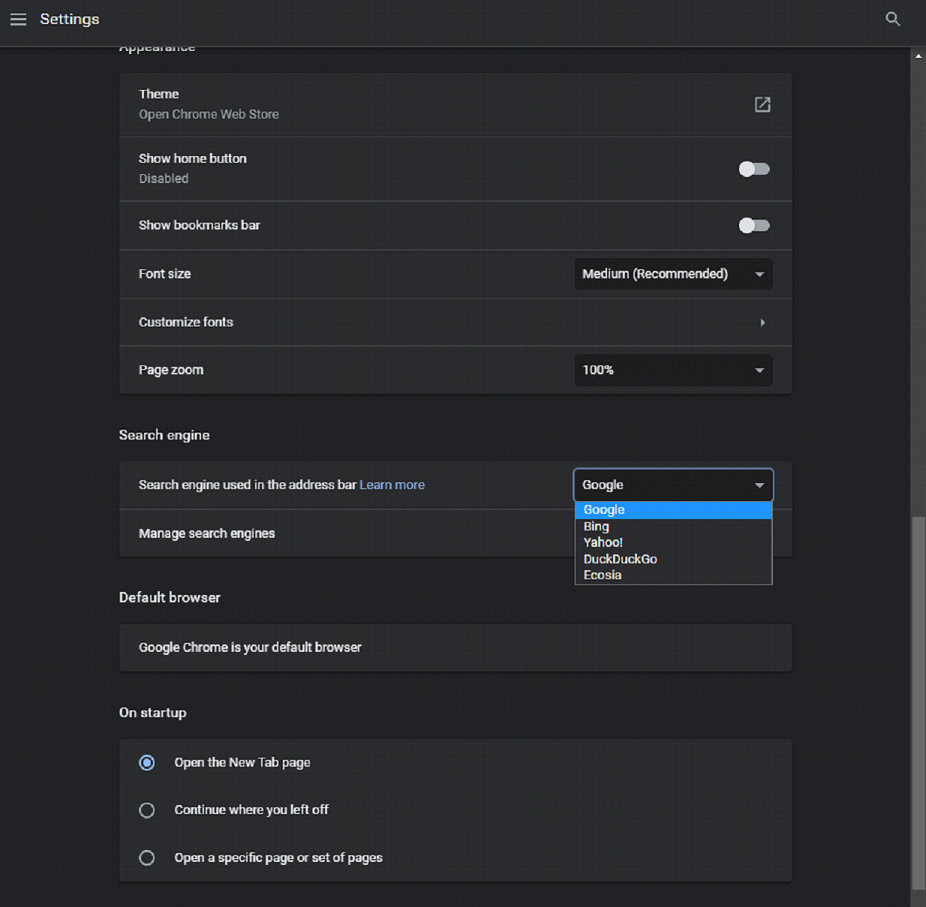Viewport: 926px width, 907px height.
Task: Click the Customize fonts label
Action: coord(186,322)
